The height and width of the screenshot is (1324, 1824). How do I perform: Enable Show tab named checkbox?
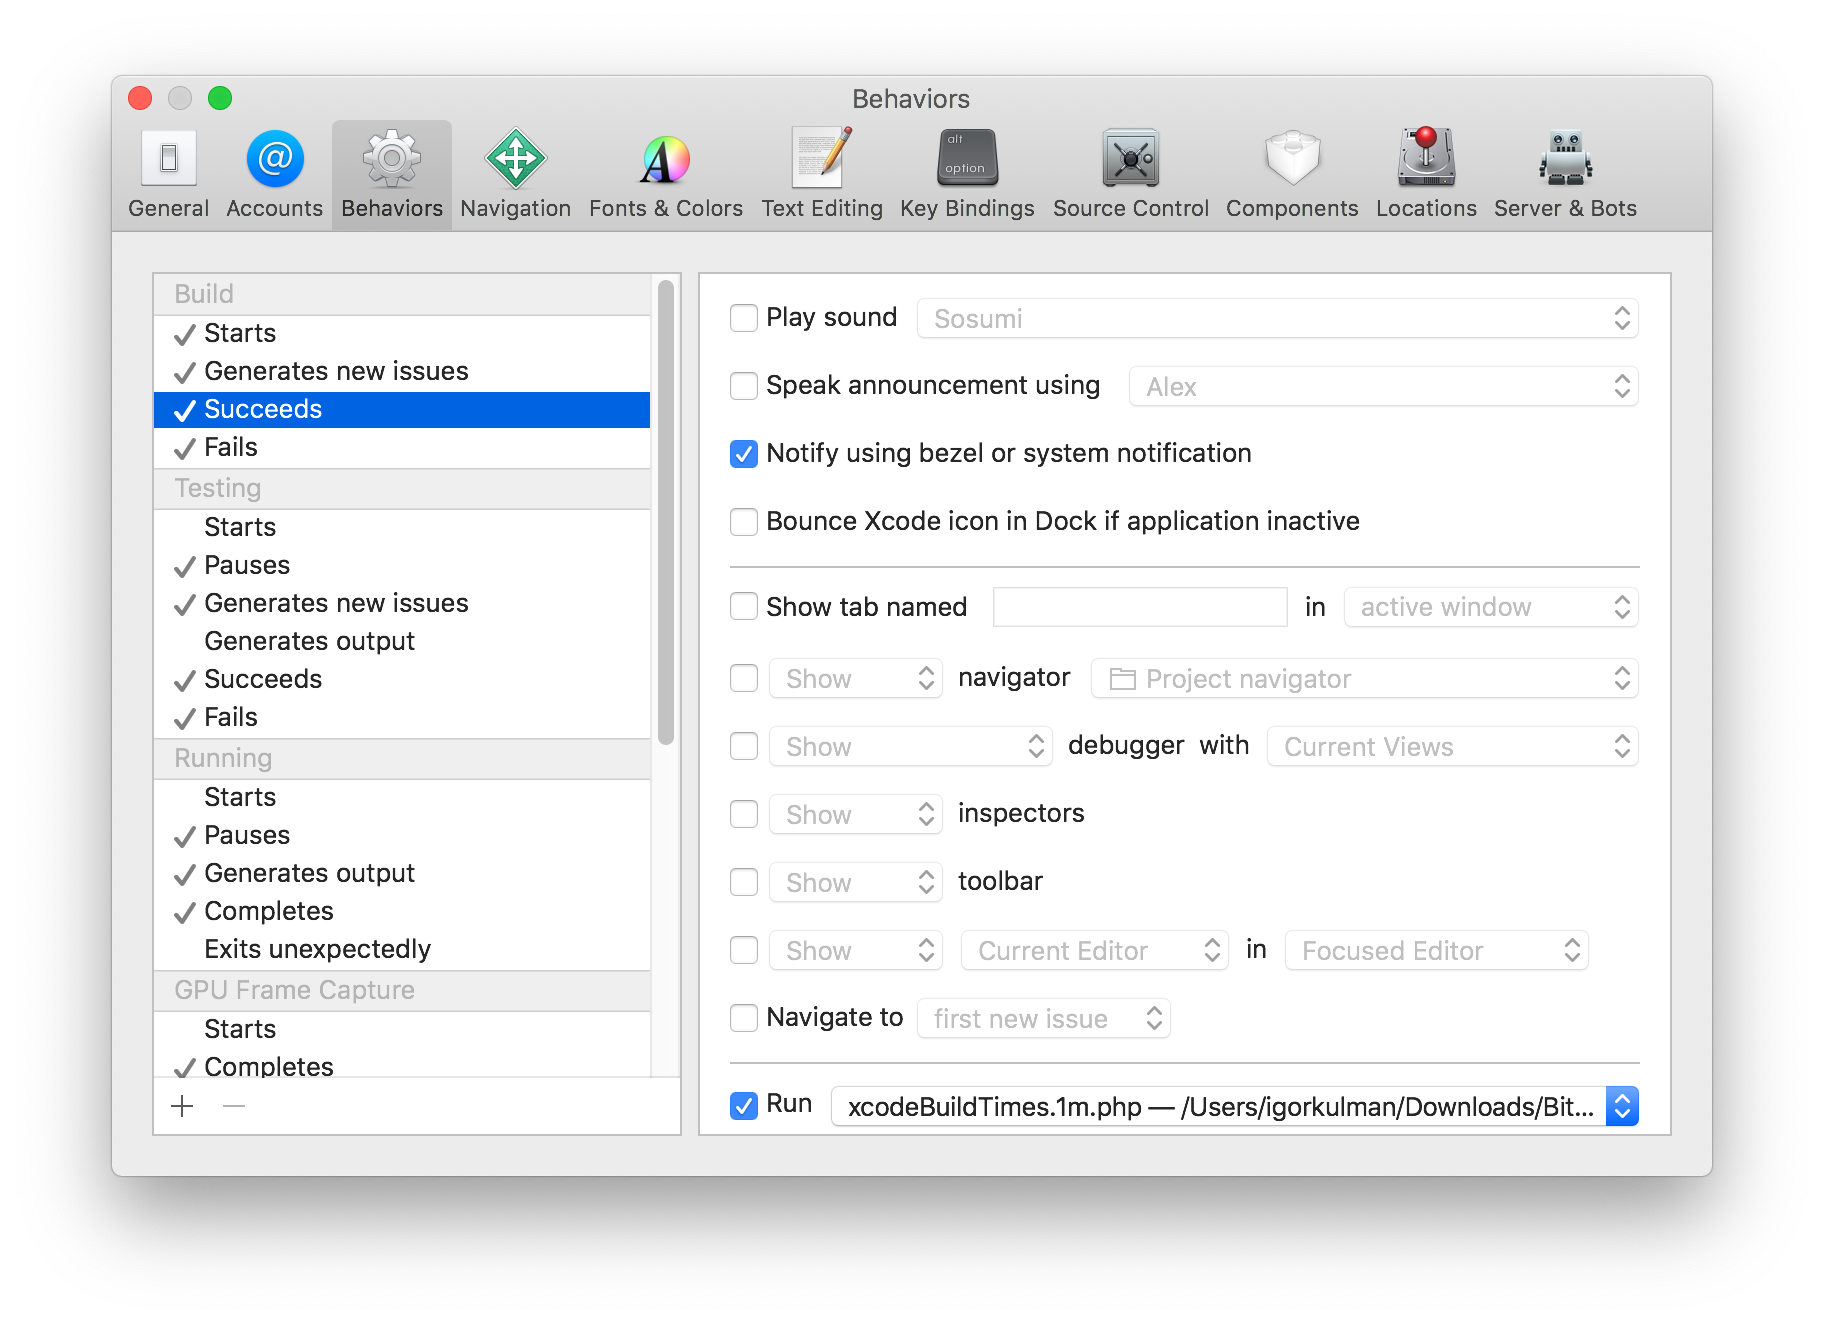pos(744,607)
